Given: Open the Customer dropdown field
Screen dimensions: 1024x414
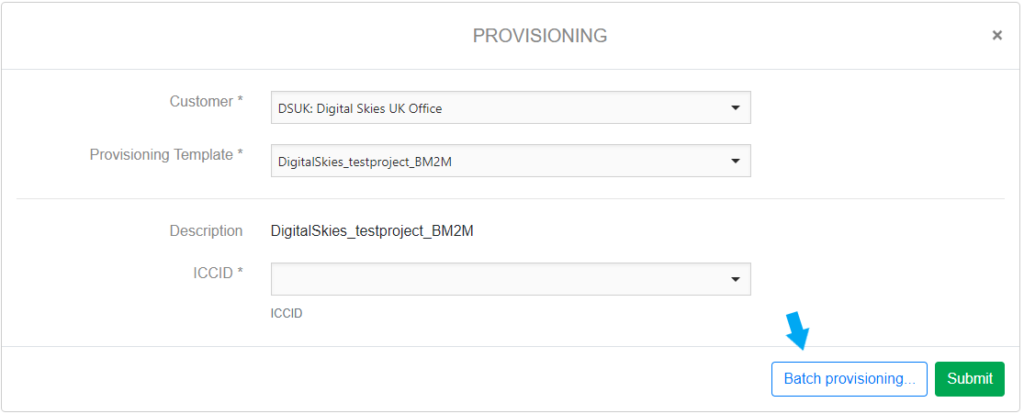Looking at the screenshot, I should pyautogui.click(x=510, y=108).
